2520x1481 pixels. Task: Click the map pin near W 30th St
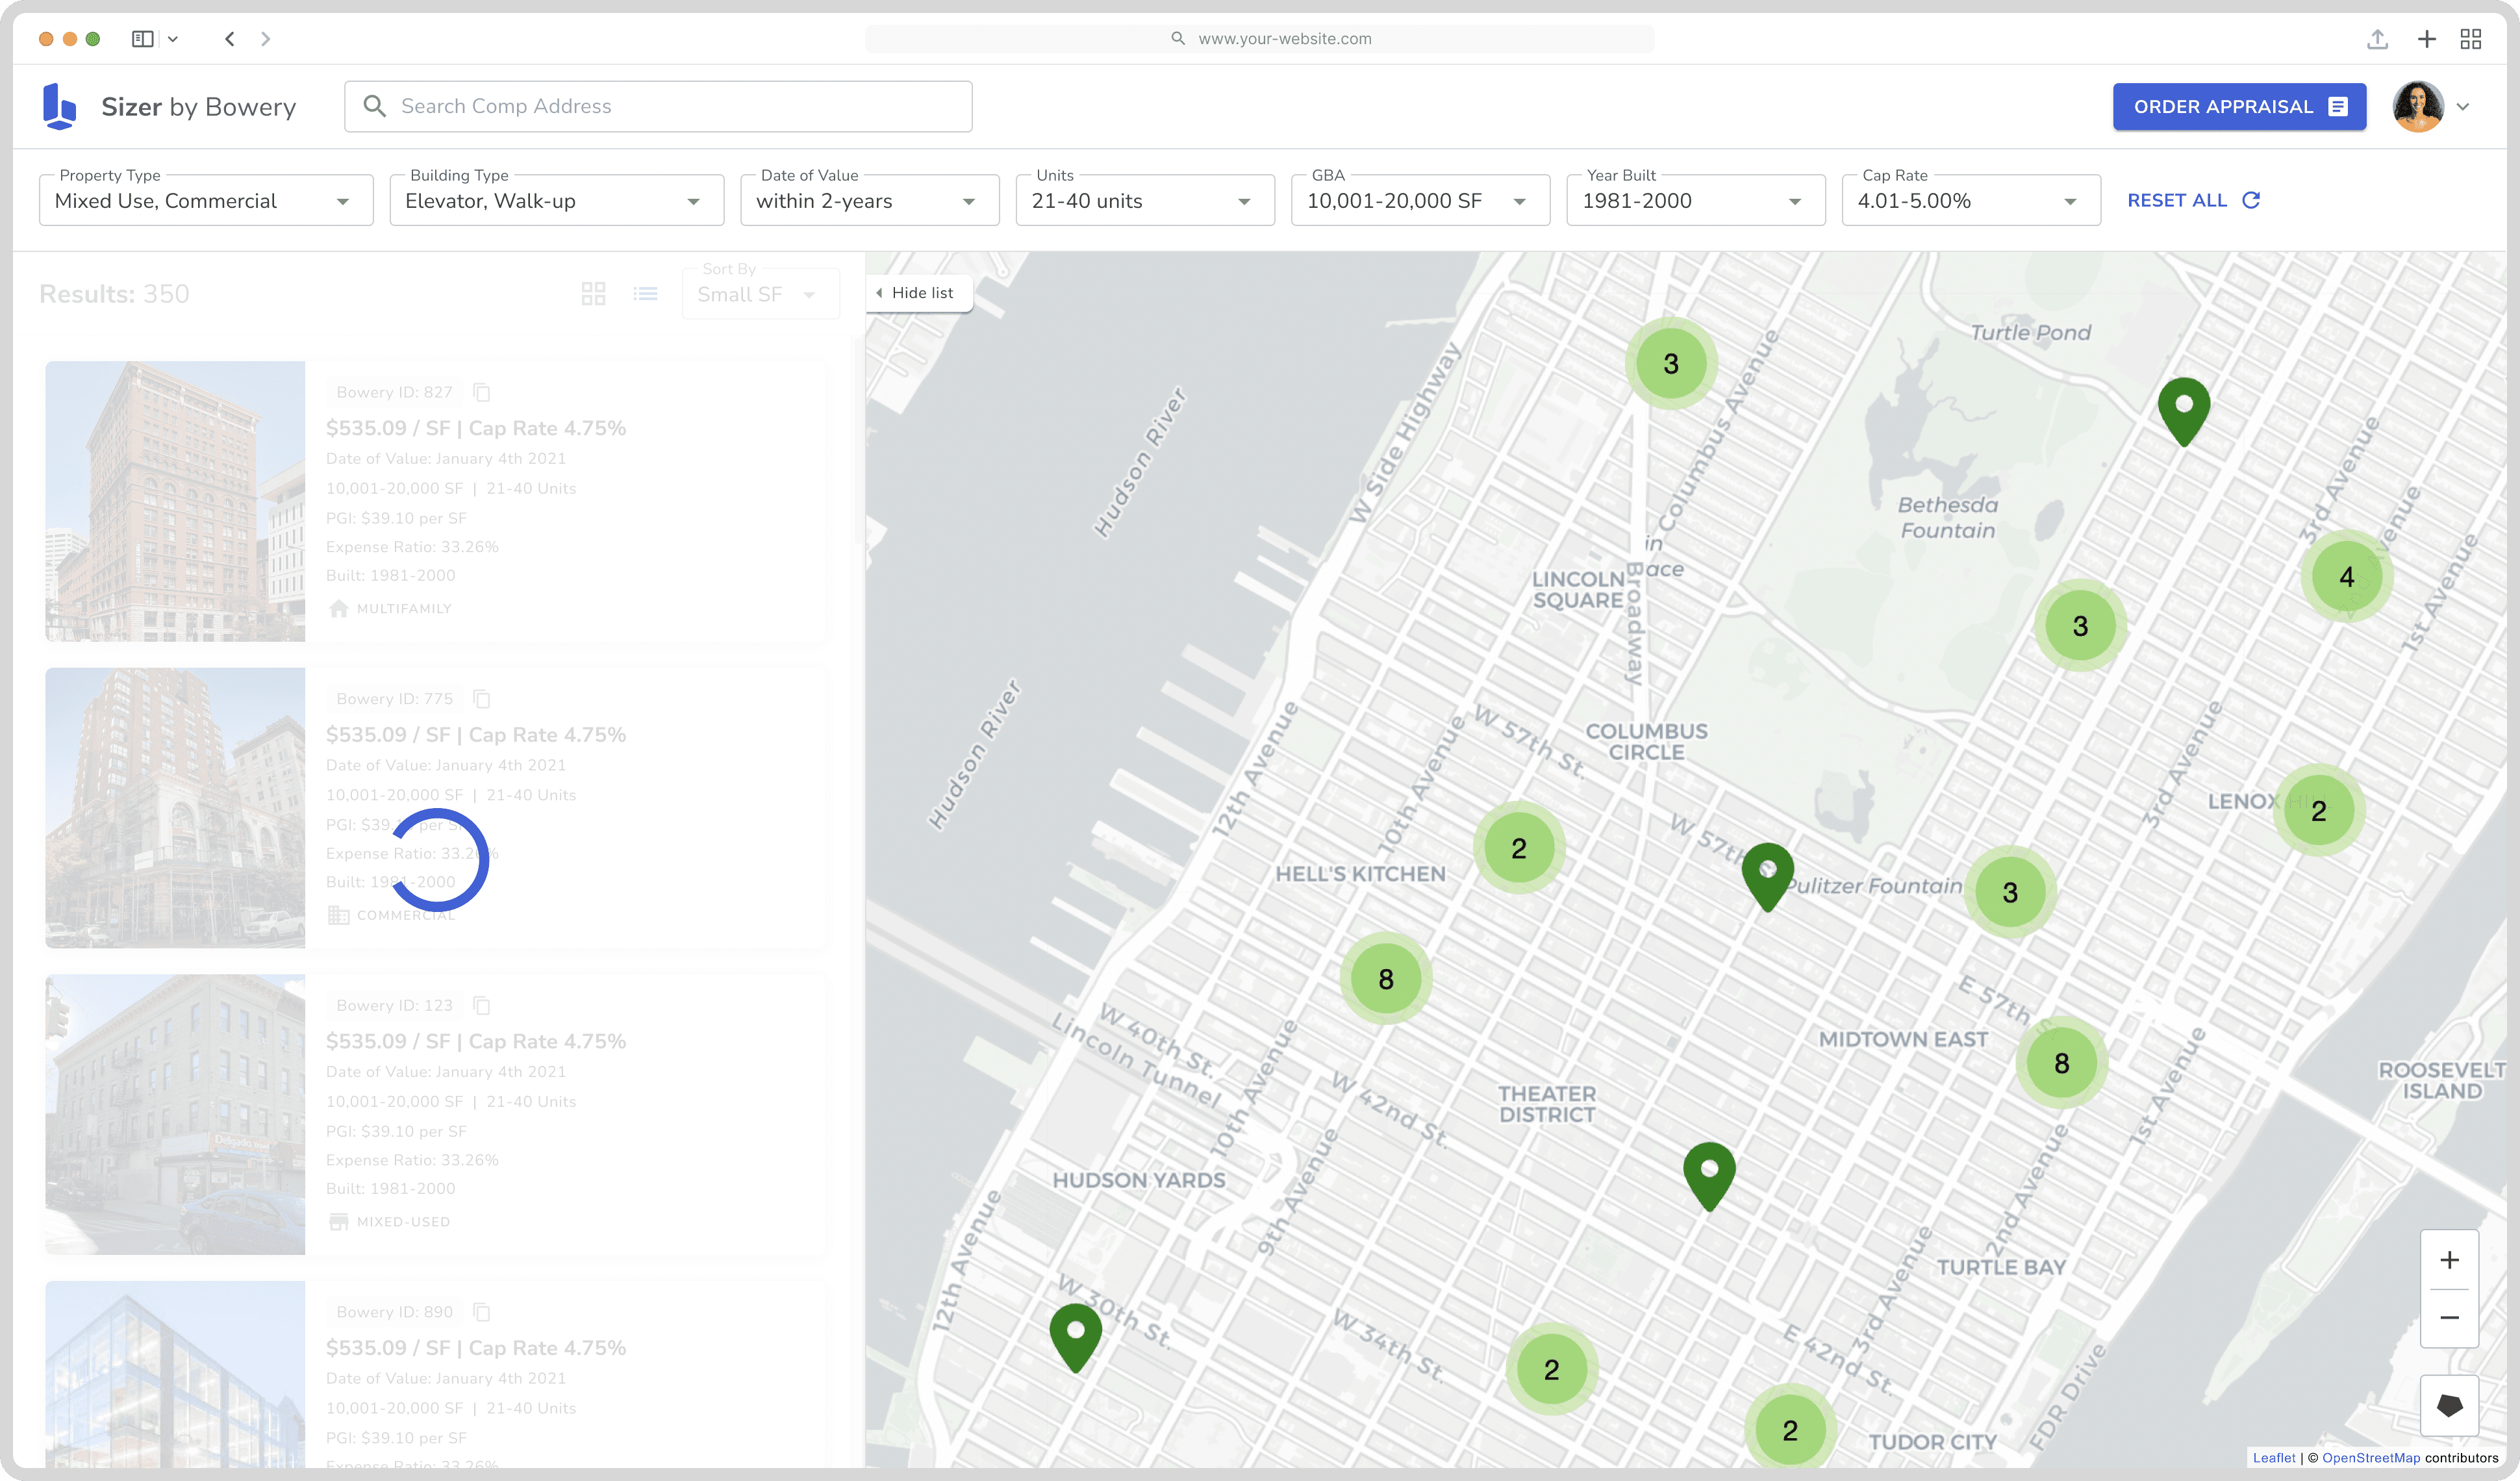point(1076,1337)
